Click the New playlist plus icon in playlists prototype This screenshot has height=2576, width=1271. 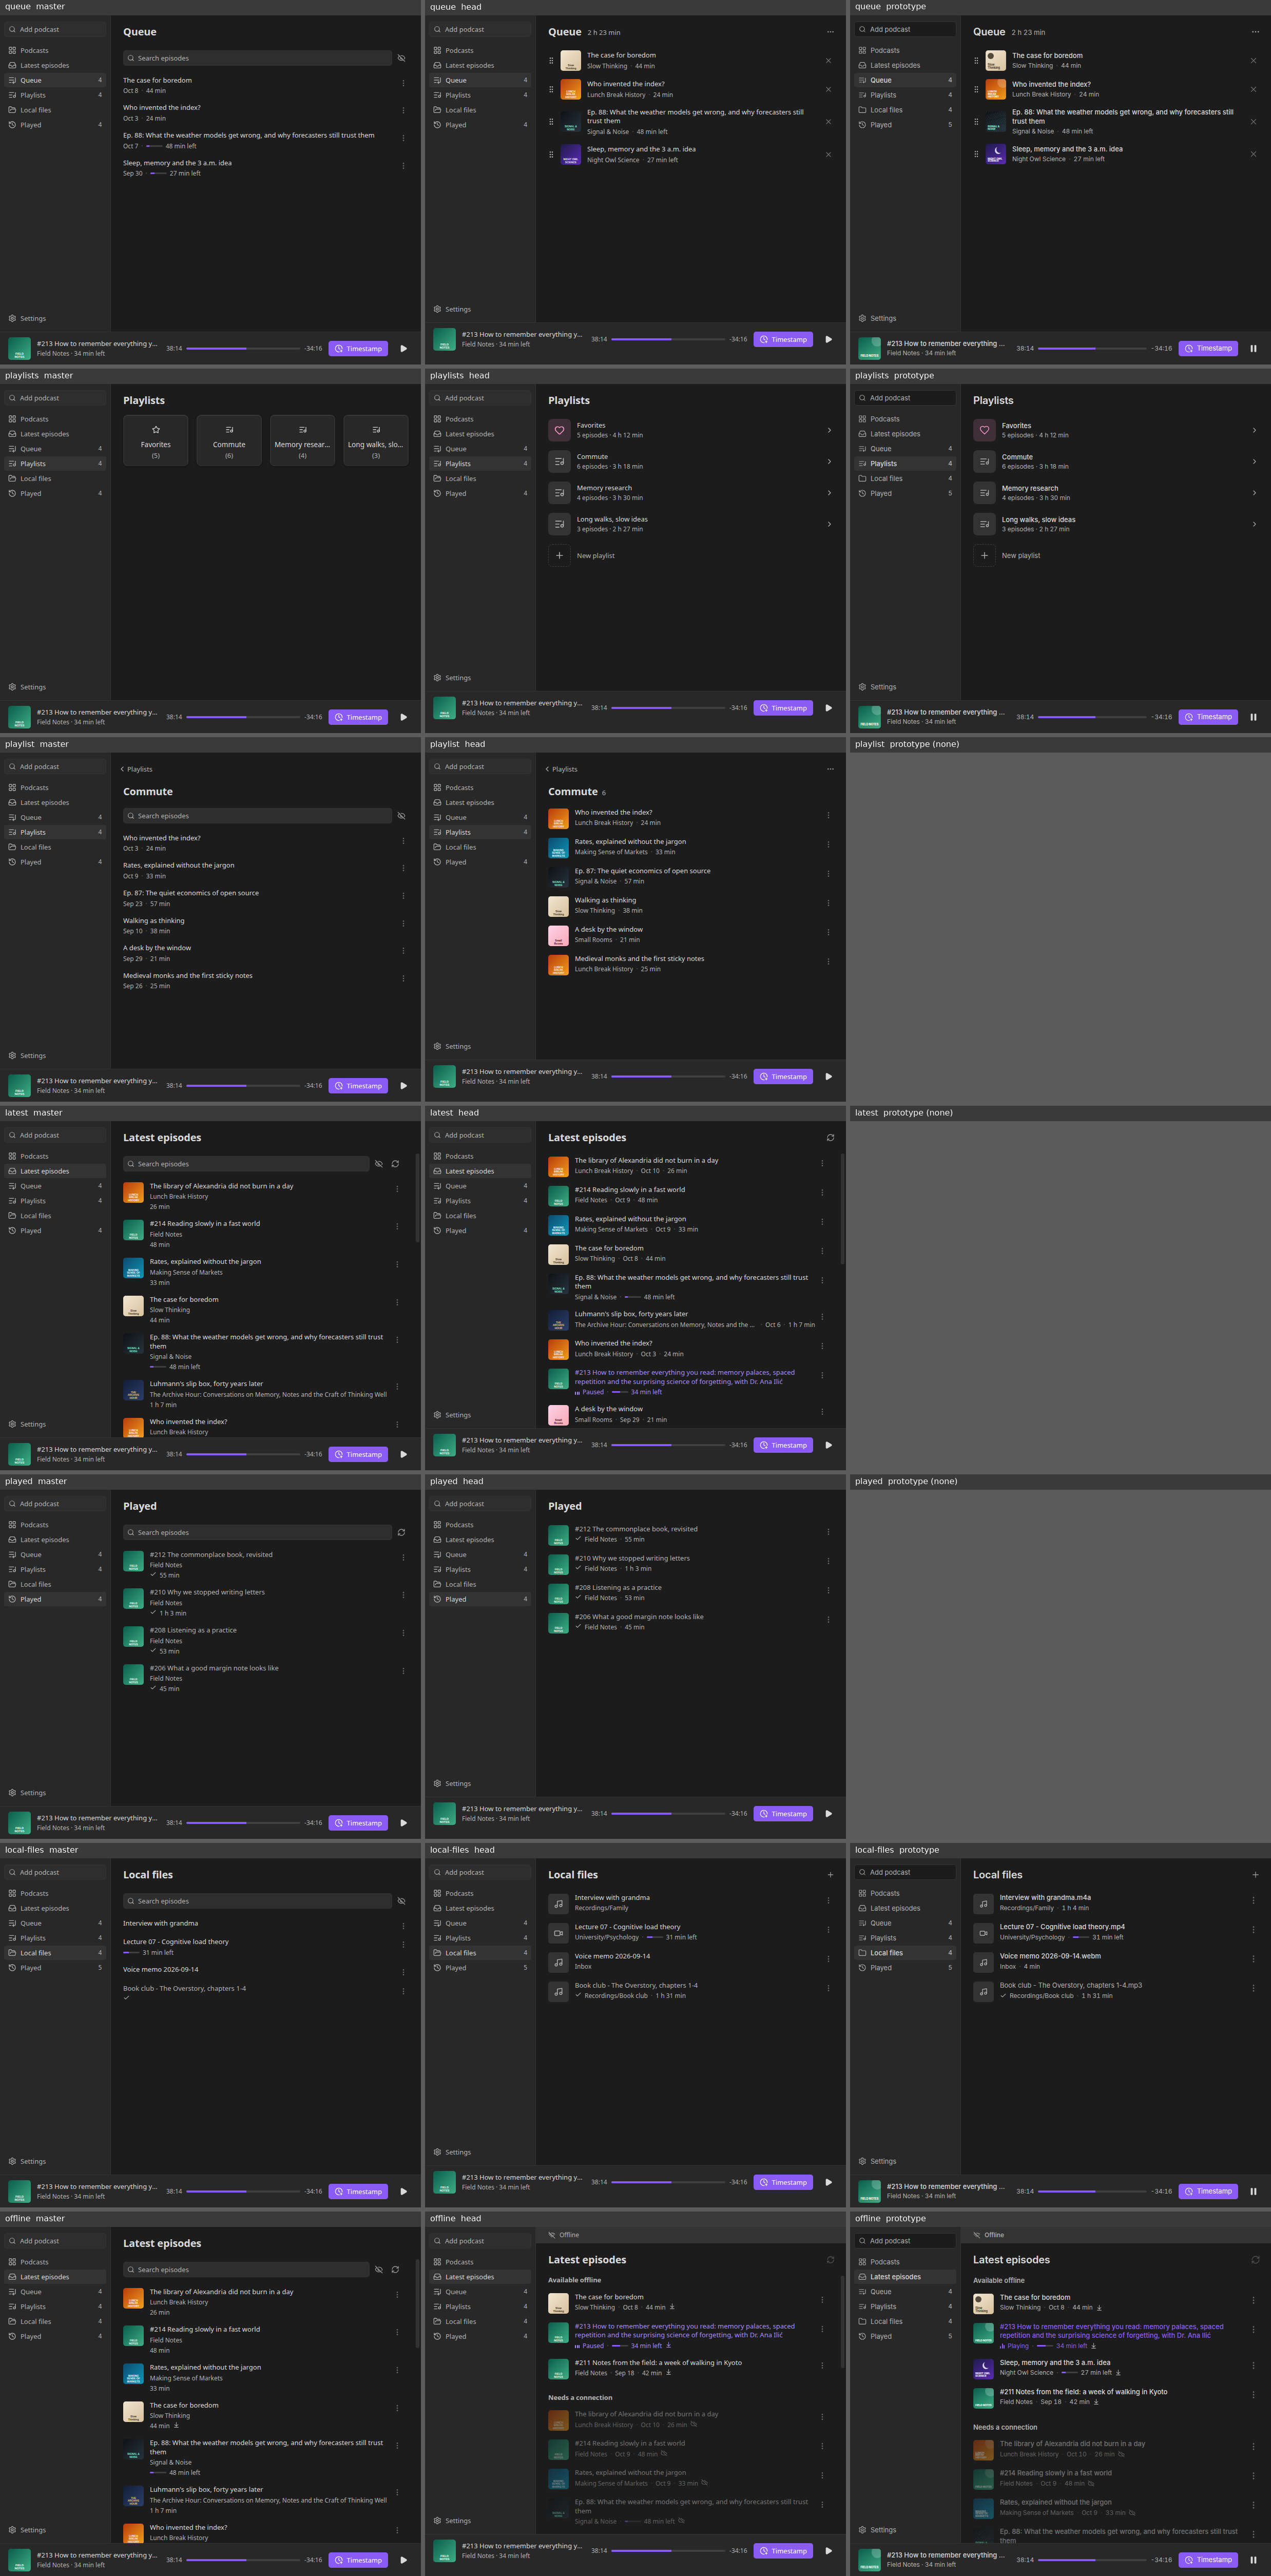[x=984, y=555]
